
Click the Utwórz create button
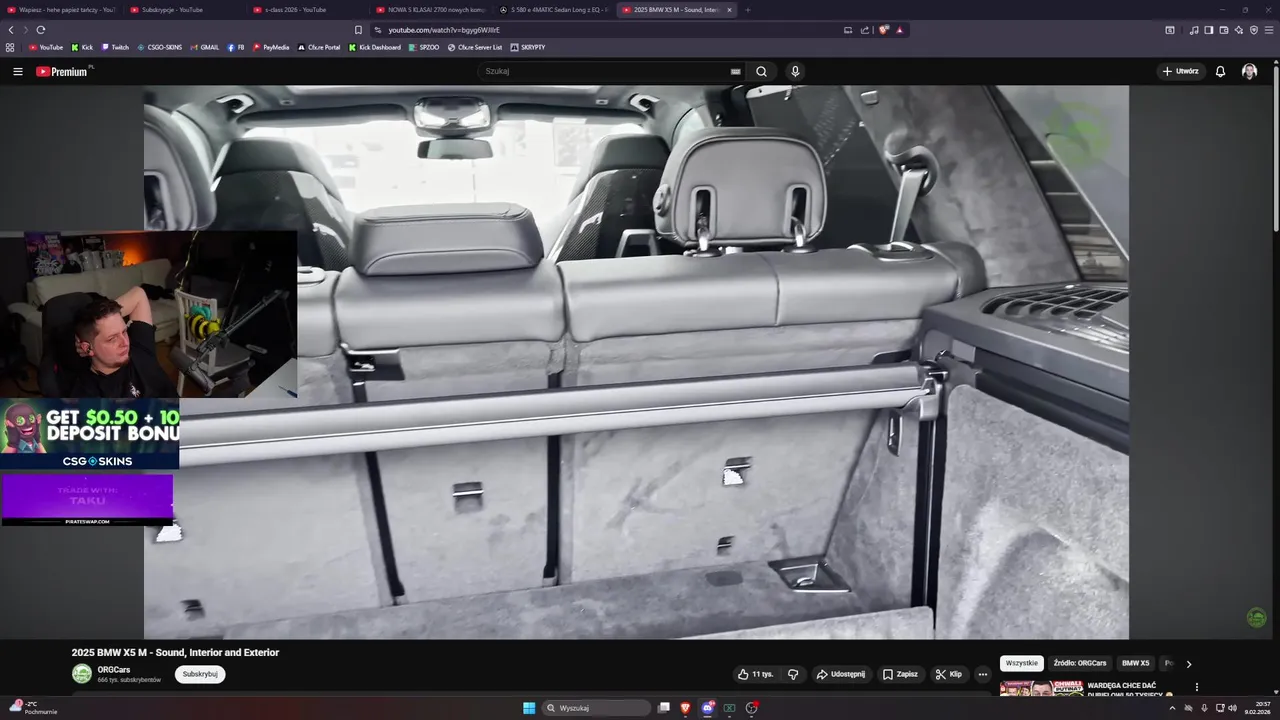pos(1180,72)
